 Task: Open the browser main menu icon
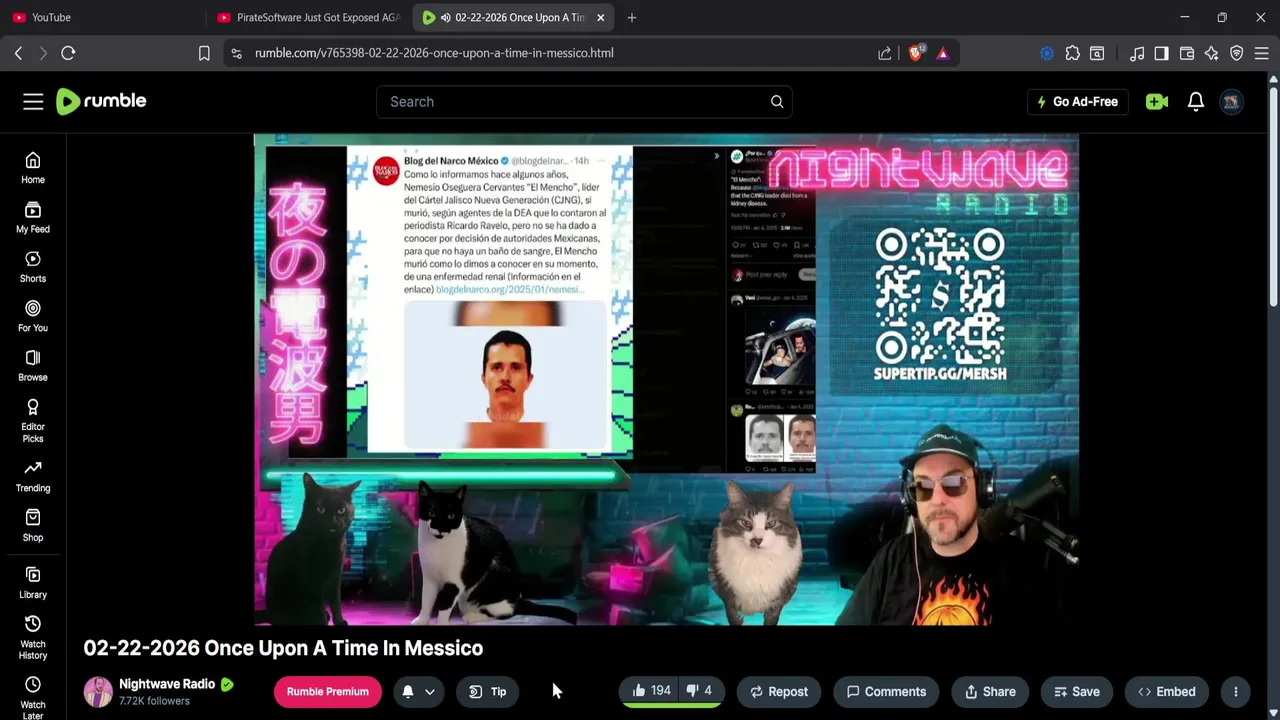(1262, 53)
